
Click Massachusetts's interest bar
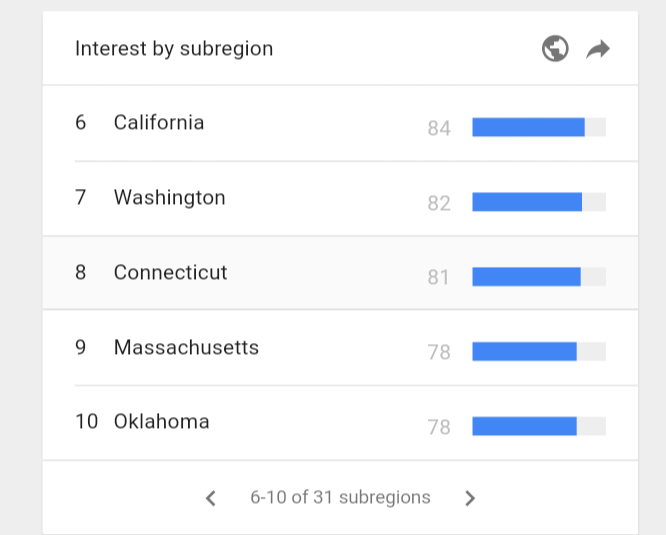point(524,352)
